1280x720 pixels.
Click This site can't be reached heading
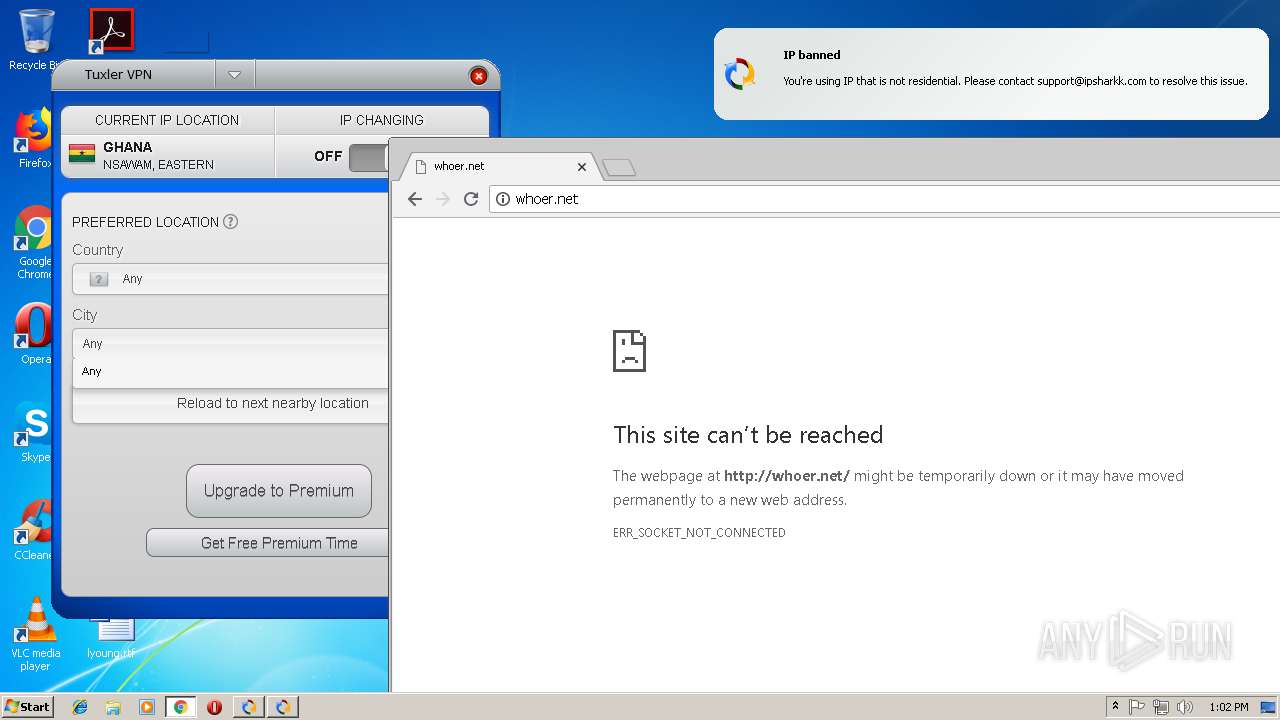[748, 435]
